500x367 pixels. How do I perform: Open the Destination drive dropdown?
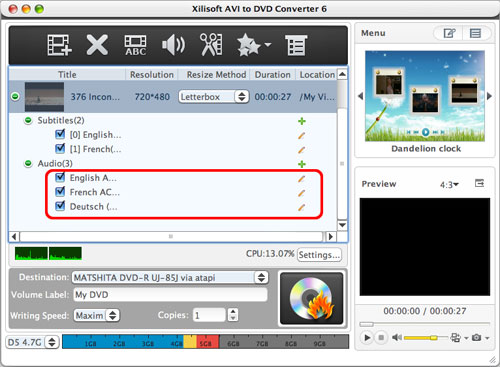pos(170,277)
